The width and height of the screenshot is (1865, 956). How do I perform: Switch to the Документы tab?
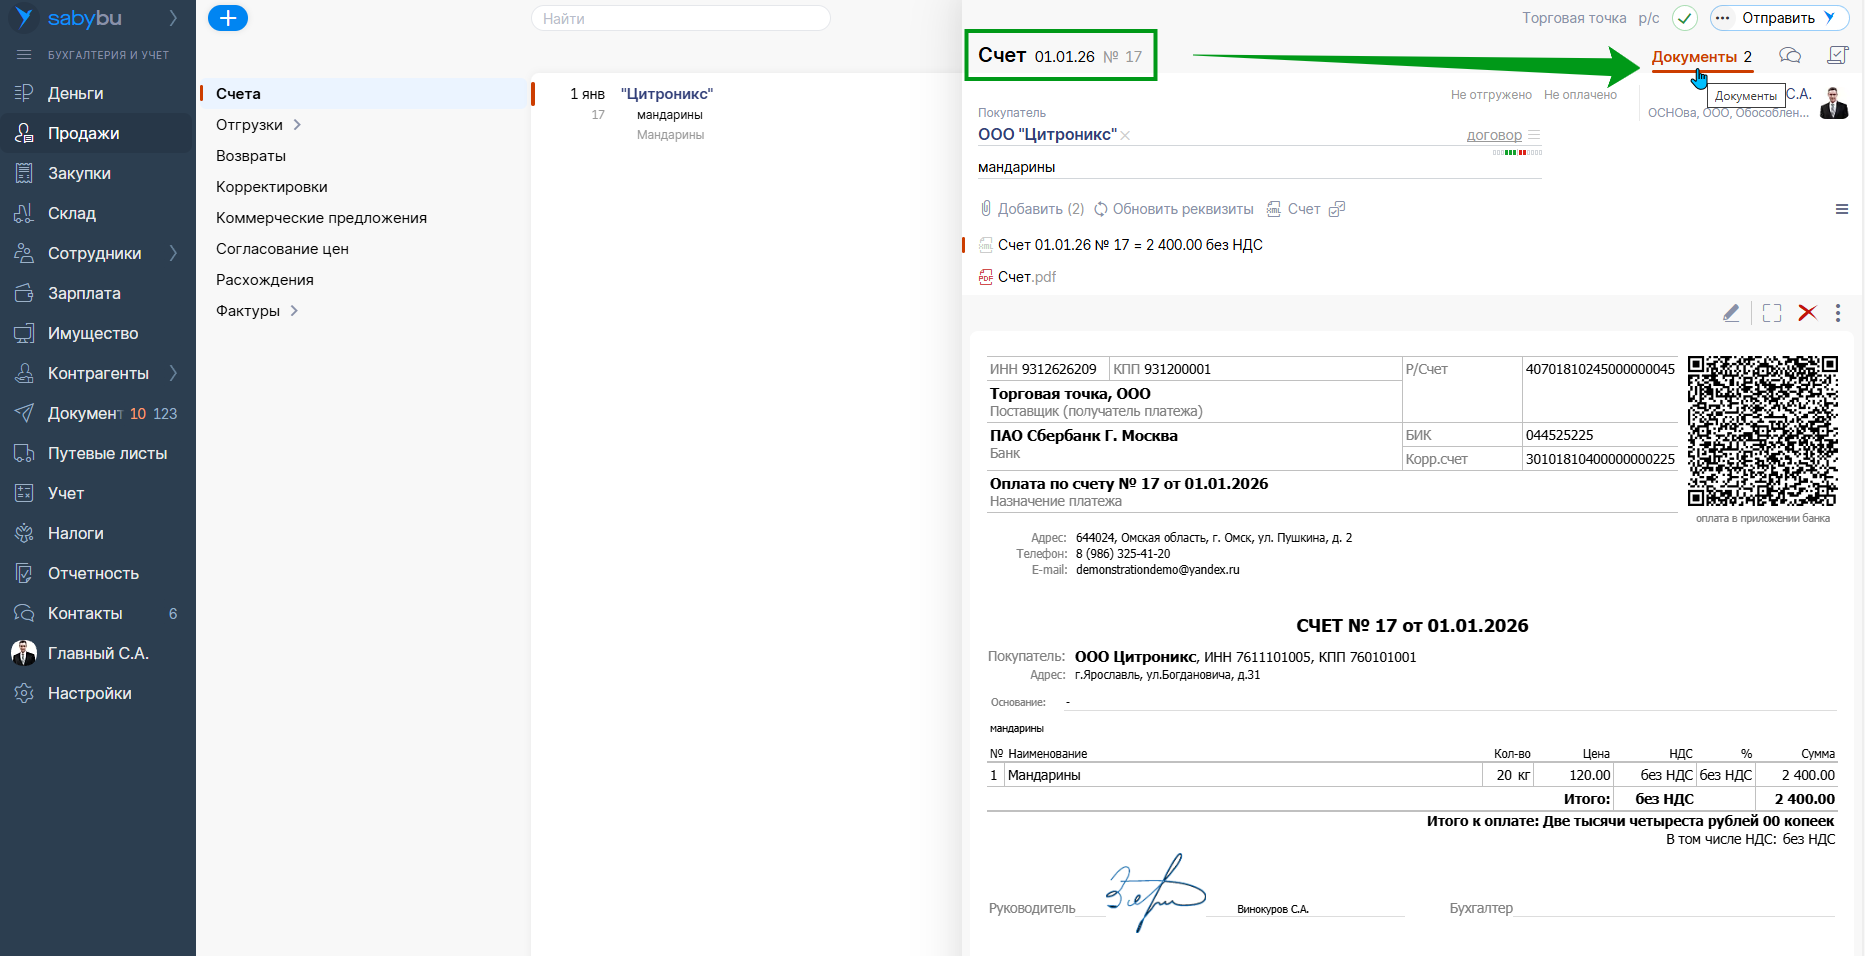[x=1701, y=57]
